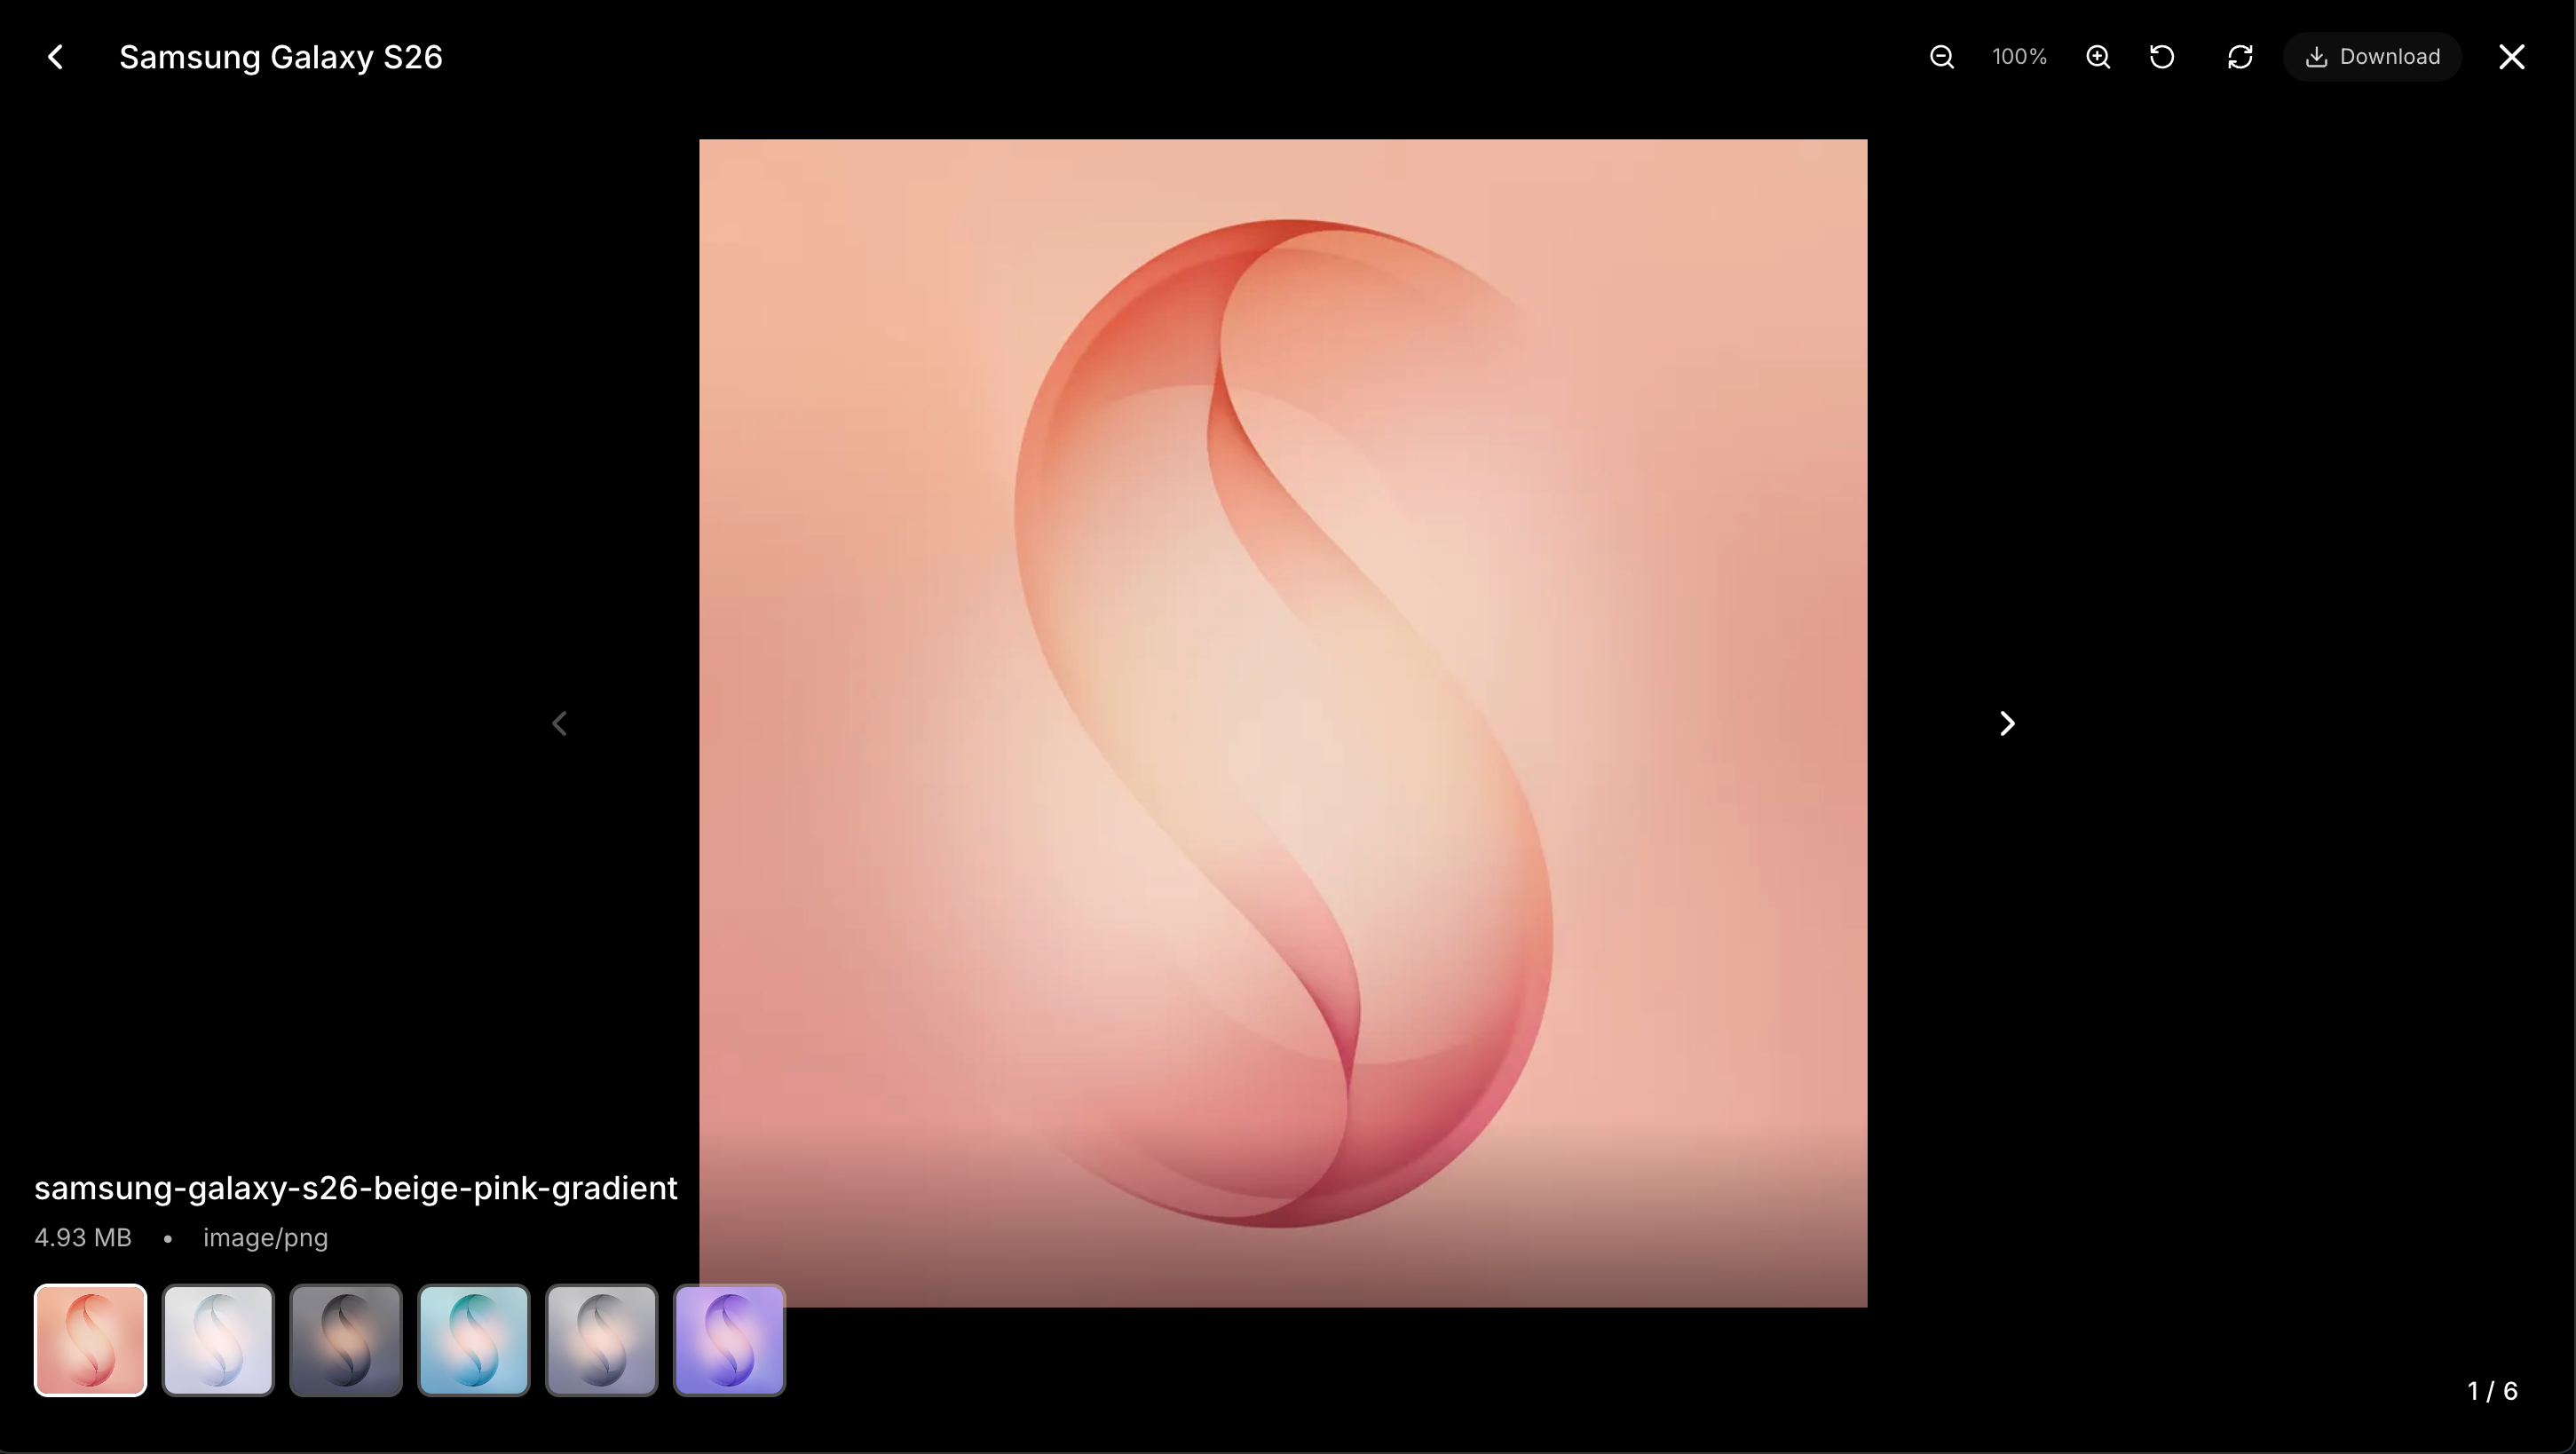Select the beige pink wallpaper thumbnail
Image resolution: width=2576 pixels, height=1454 pixels.
90,1340
